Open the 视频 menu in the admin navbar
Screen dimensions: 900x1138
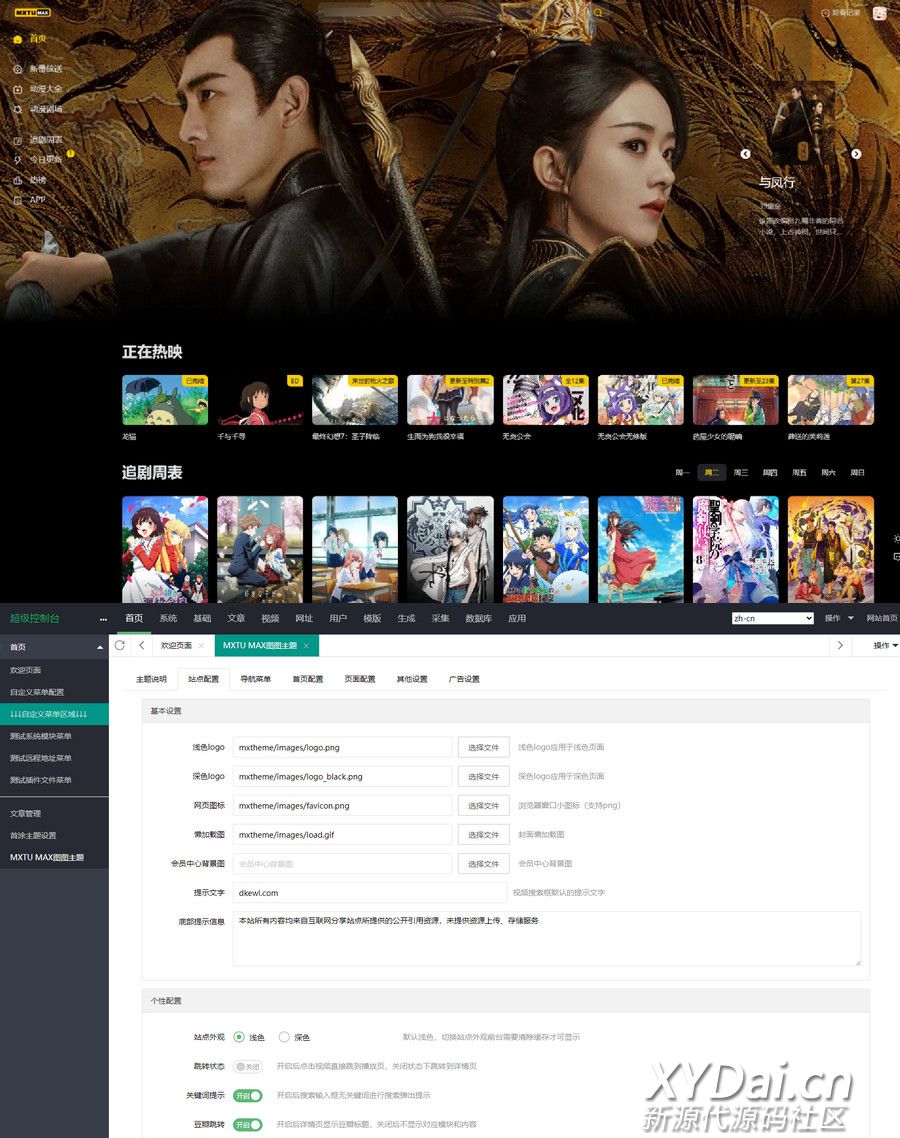coord(270,618)
